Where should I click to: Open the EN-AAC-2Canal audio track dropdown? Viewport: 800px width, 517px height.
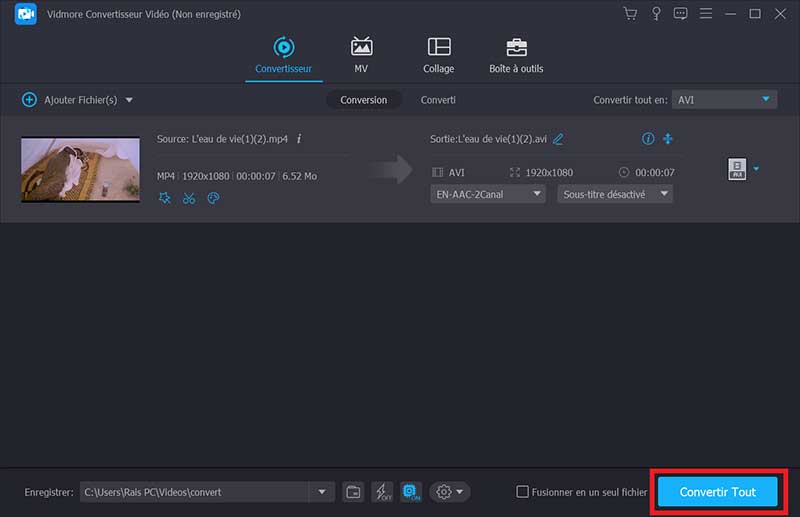pyautogui.click(x=488, y=194)
